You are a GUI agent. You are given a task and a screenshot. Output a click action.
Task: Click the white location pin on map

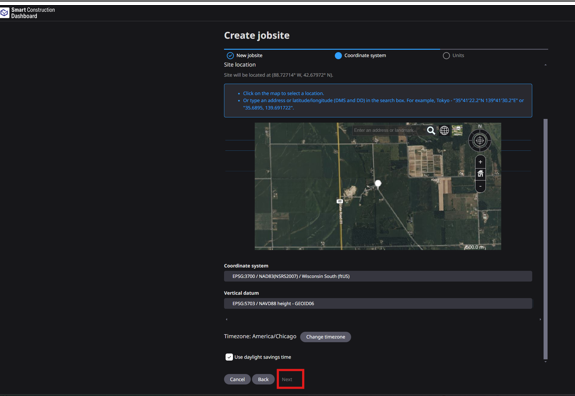point(378,184)
